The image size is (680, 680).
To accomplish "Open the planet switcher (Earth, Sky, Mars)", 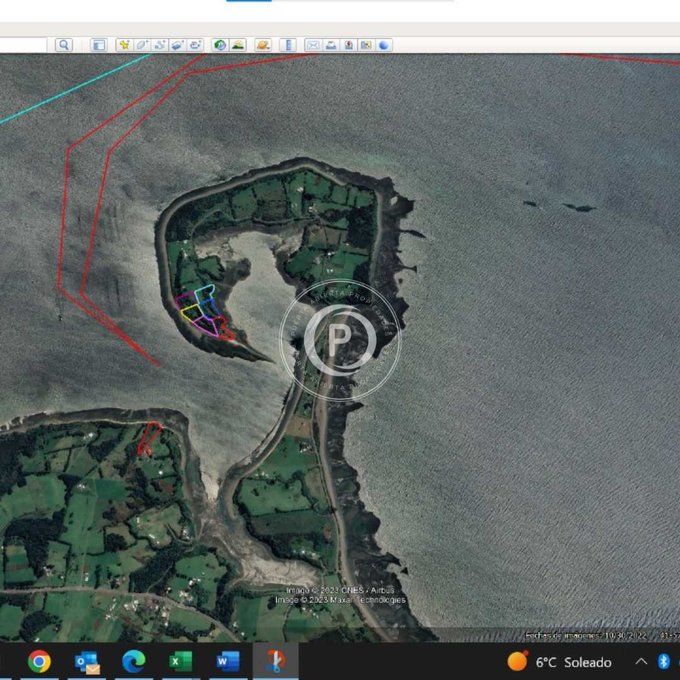I will tap(262, 45).
